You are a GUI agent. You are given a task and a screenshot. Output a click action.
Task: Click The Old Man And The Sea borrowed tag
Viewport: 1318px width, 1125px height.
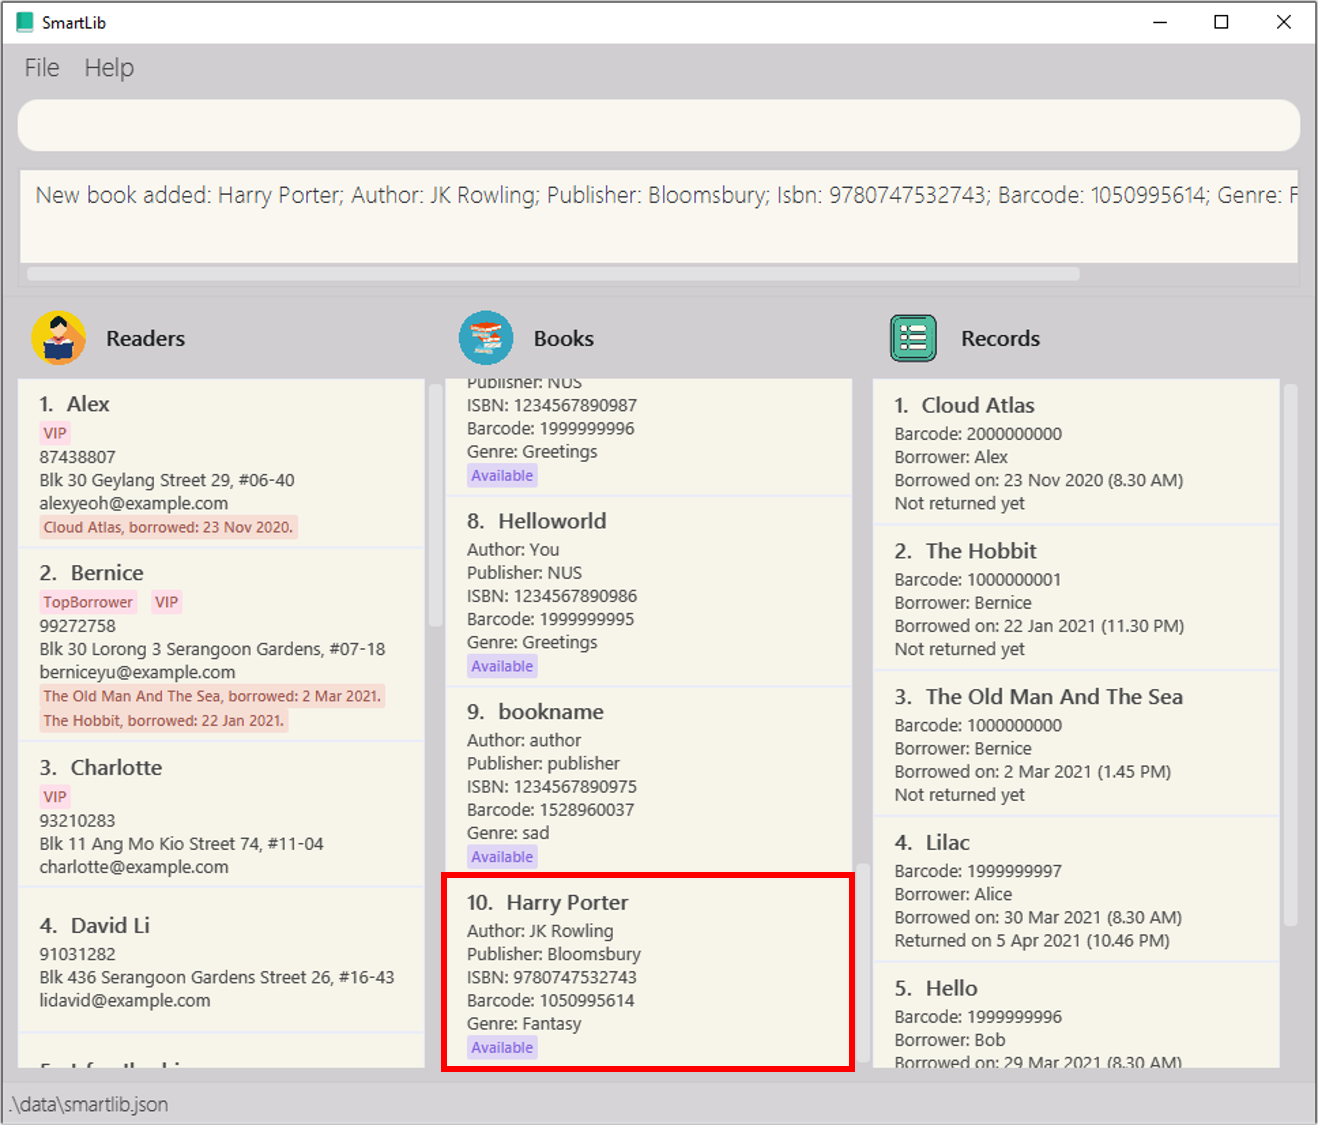(212, 696)
